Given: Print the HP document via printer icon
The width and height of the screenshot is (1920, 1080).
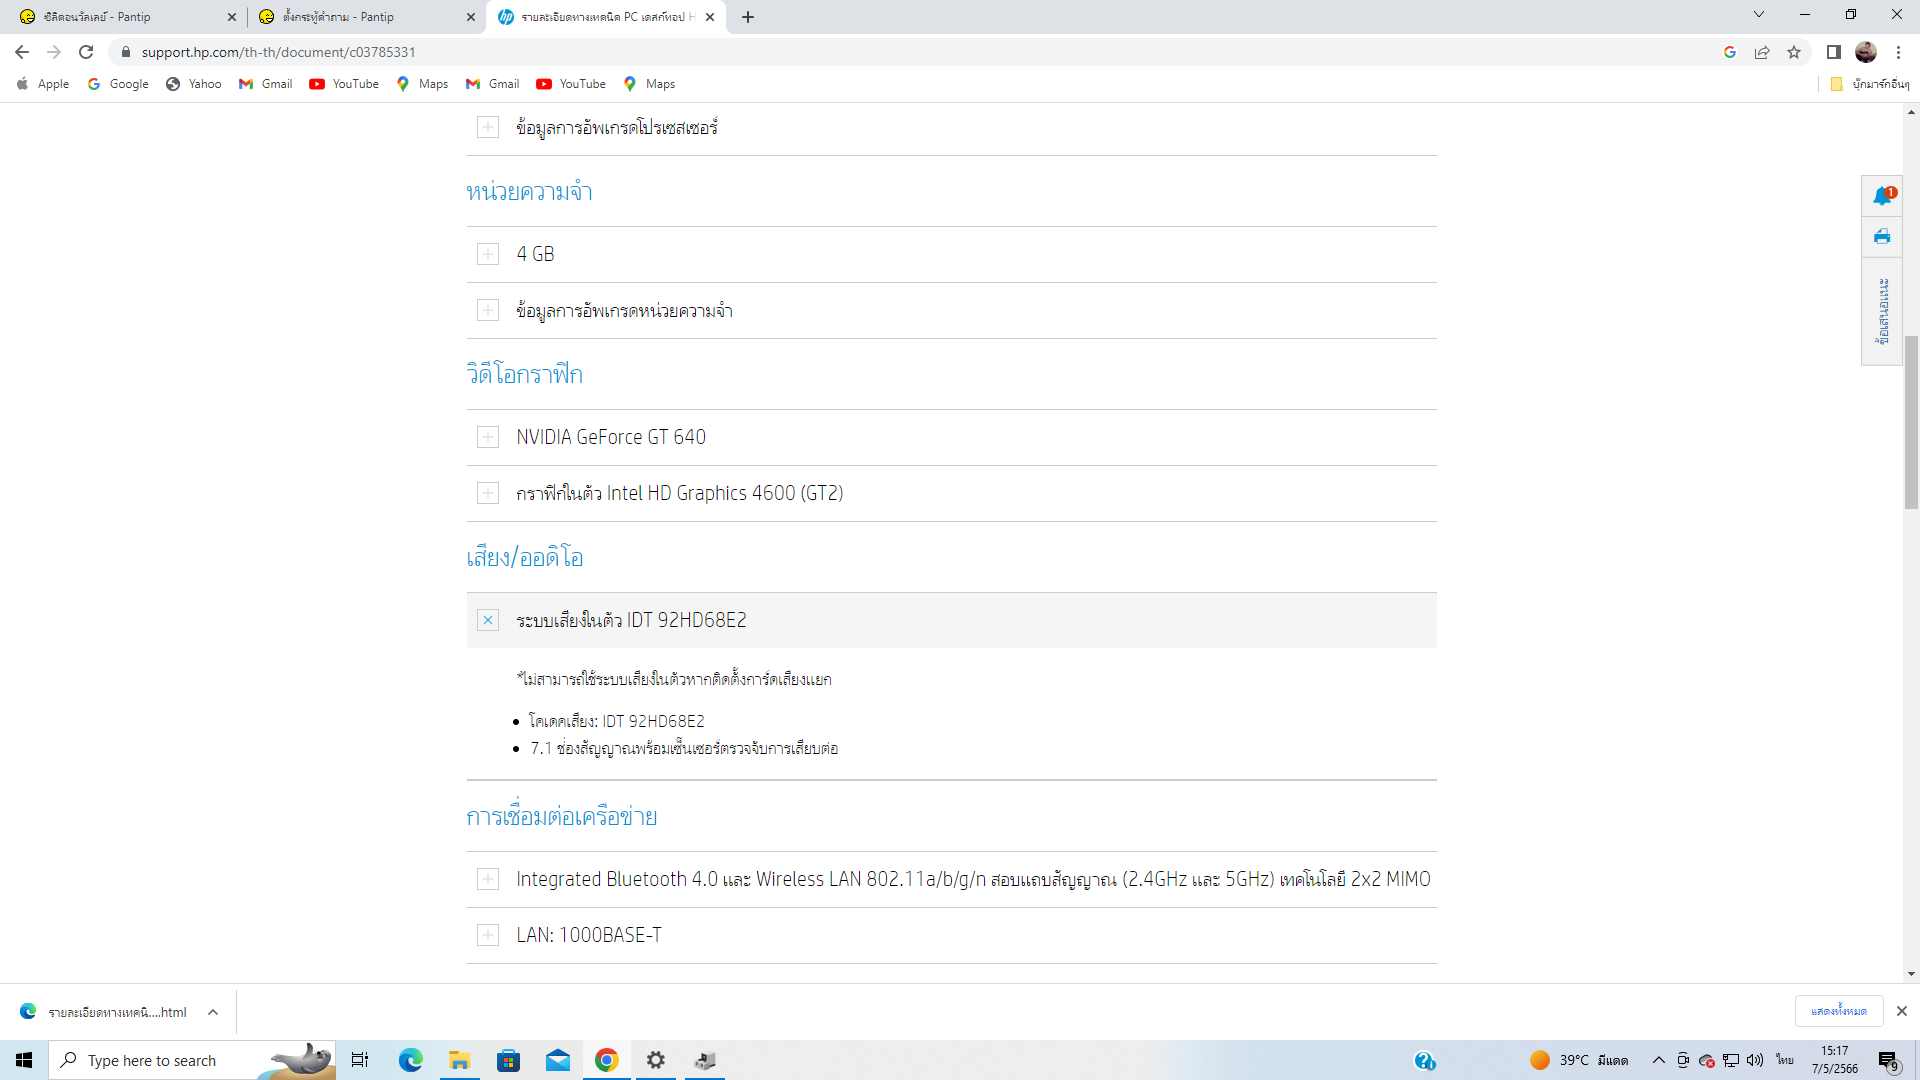Looking at the screenshot, I should click(1882, 237).
